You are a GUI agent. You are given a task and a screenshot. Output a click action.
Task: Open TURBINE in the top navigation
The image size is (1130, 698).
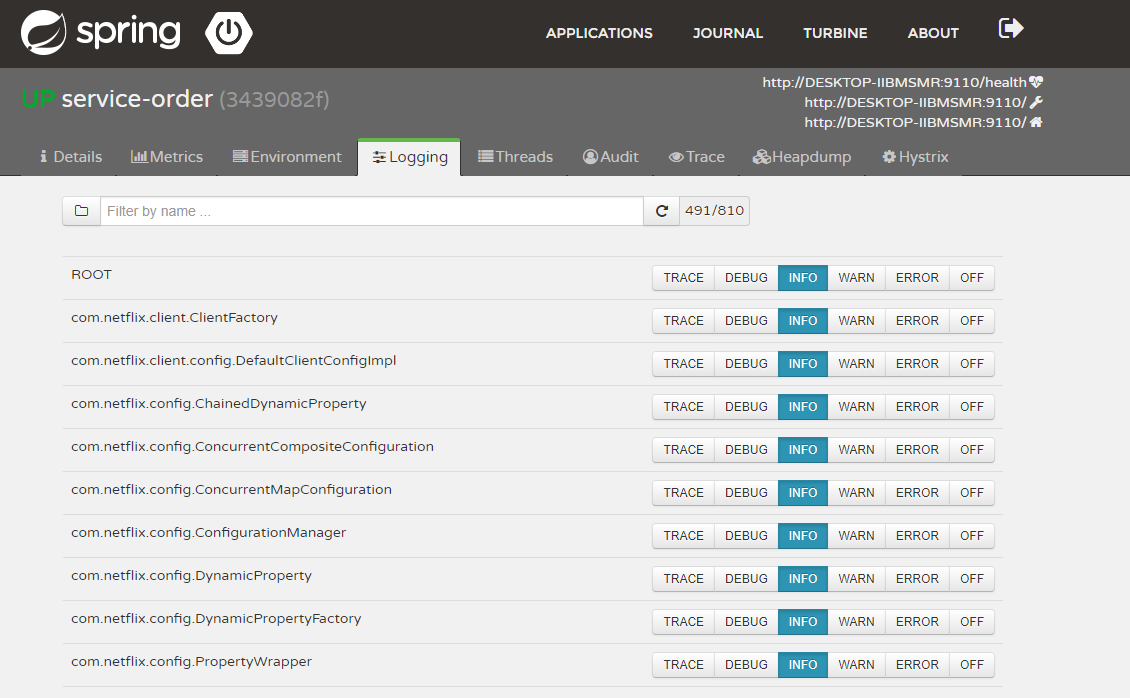835,33
